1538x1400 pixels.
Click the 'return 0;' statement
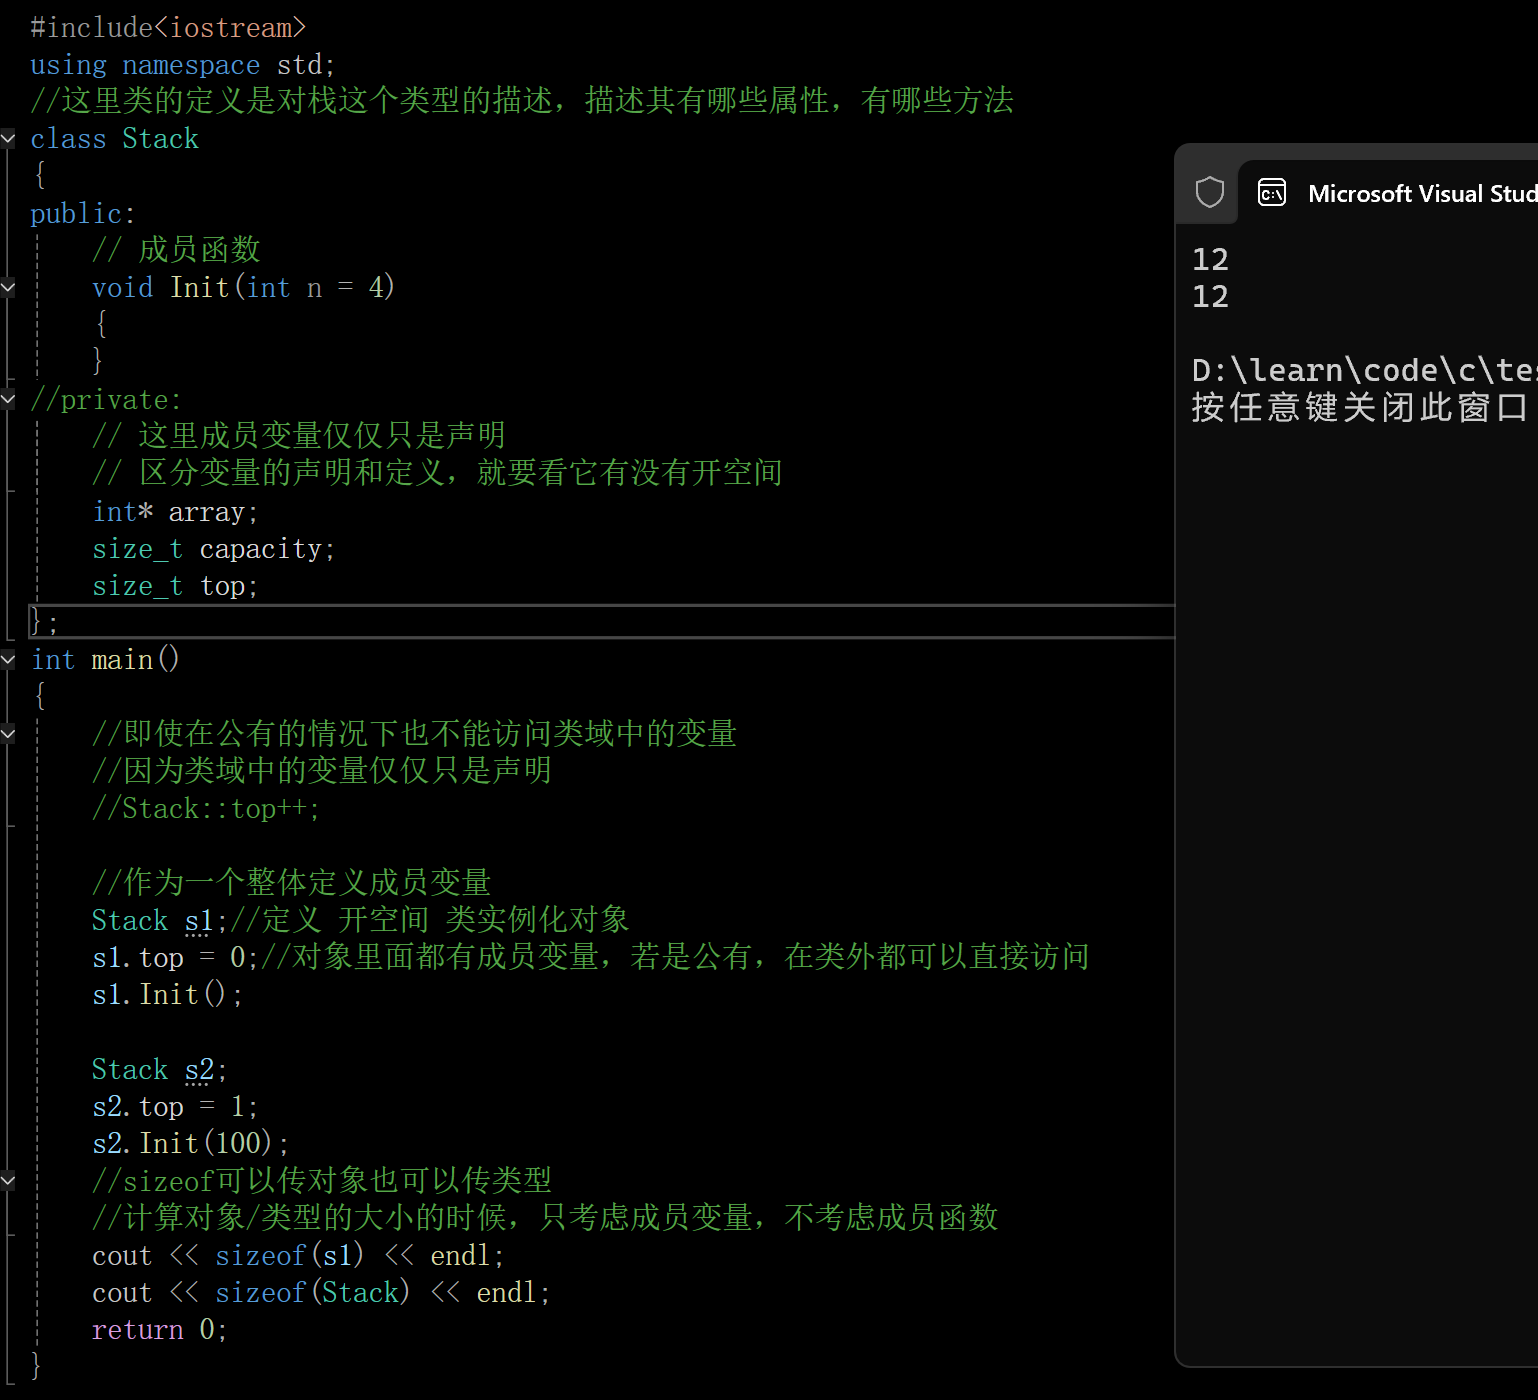pyautogui.click(x=160, y=1330)
